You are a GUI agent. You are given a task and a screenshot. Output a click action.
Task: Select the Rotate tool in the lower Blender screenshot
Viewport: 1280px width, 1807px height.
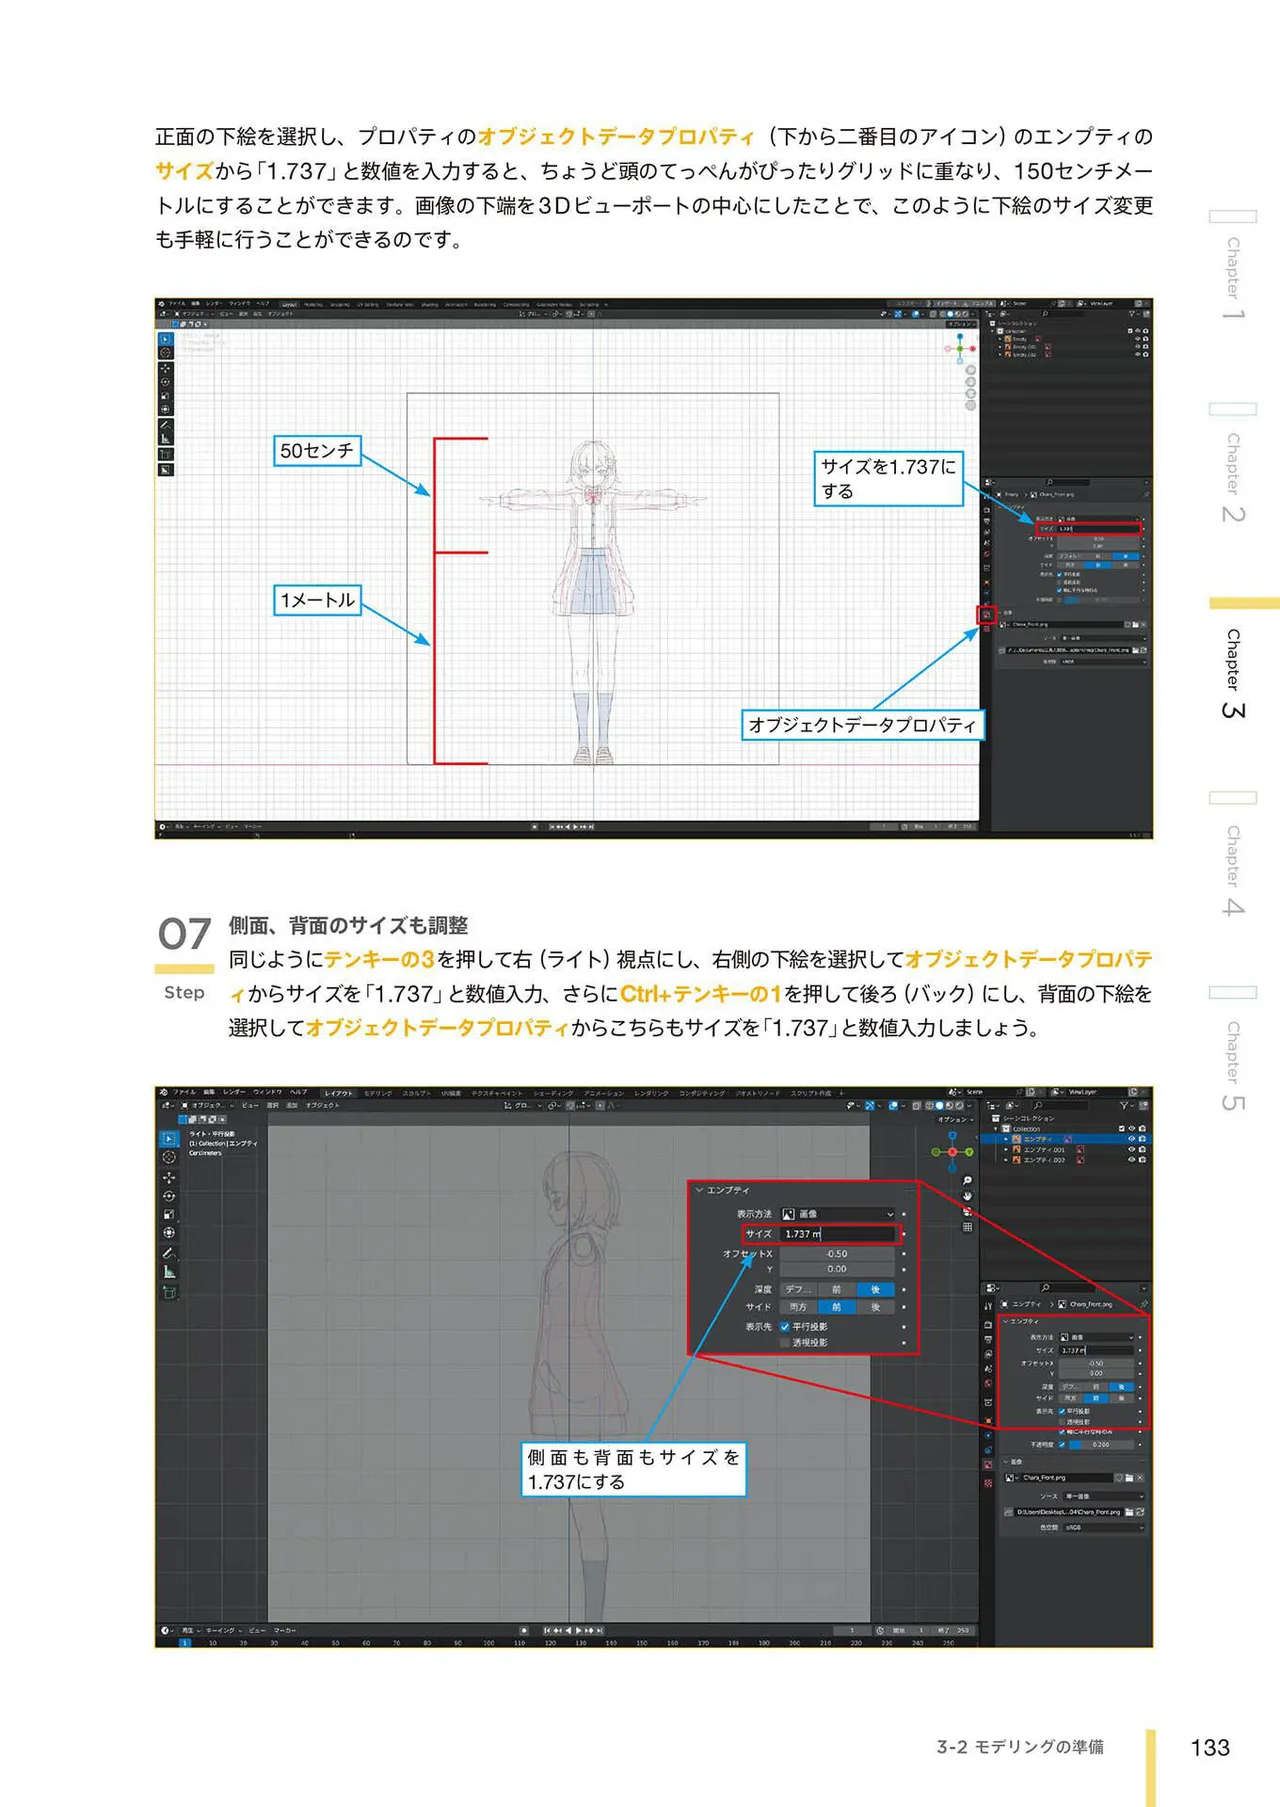(169, 1196)
